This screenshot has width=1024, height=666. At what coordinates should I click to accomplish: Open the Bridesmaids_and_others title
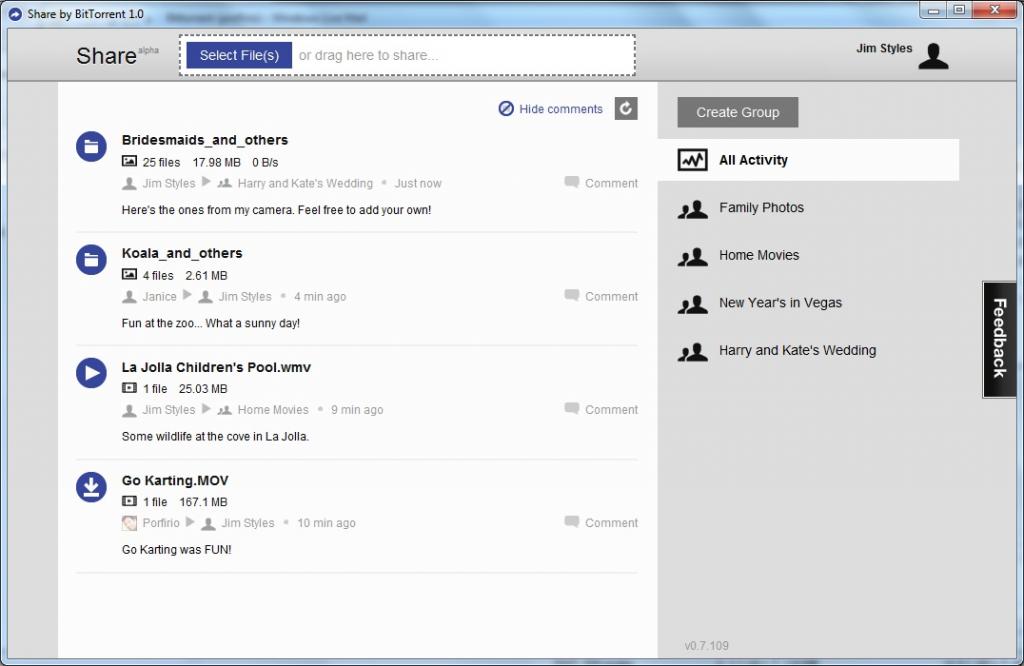(x=204, y=140)
